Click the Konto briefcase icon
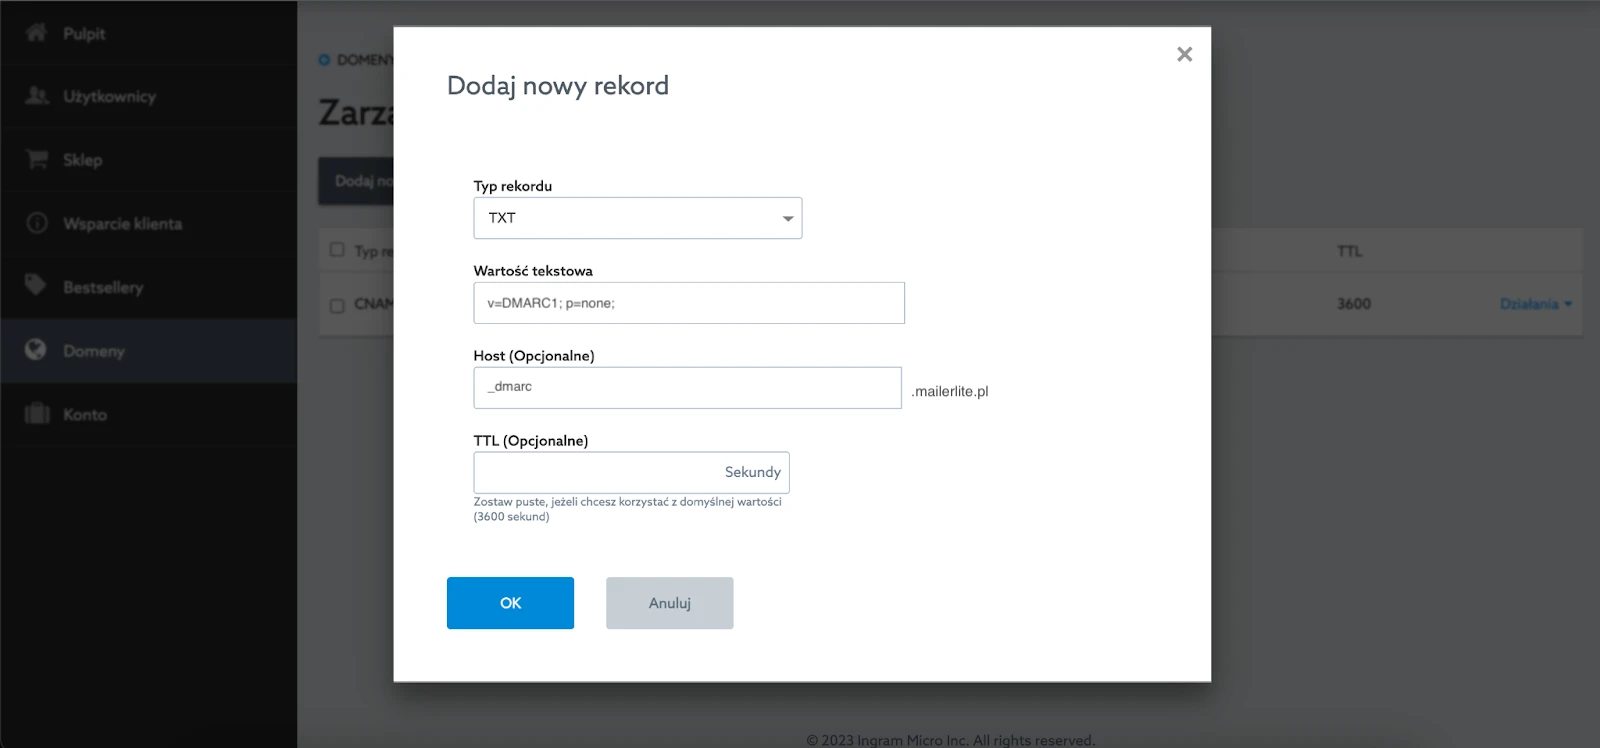1600x748 pixels. pyautogui.click(x=36, y=414)
